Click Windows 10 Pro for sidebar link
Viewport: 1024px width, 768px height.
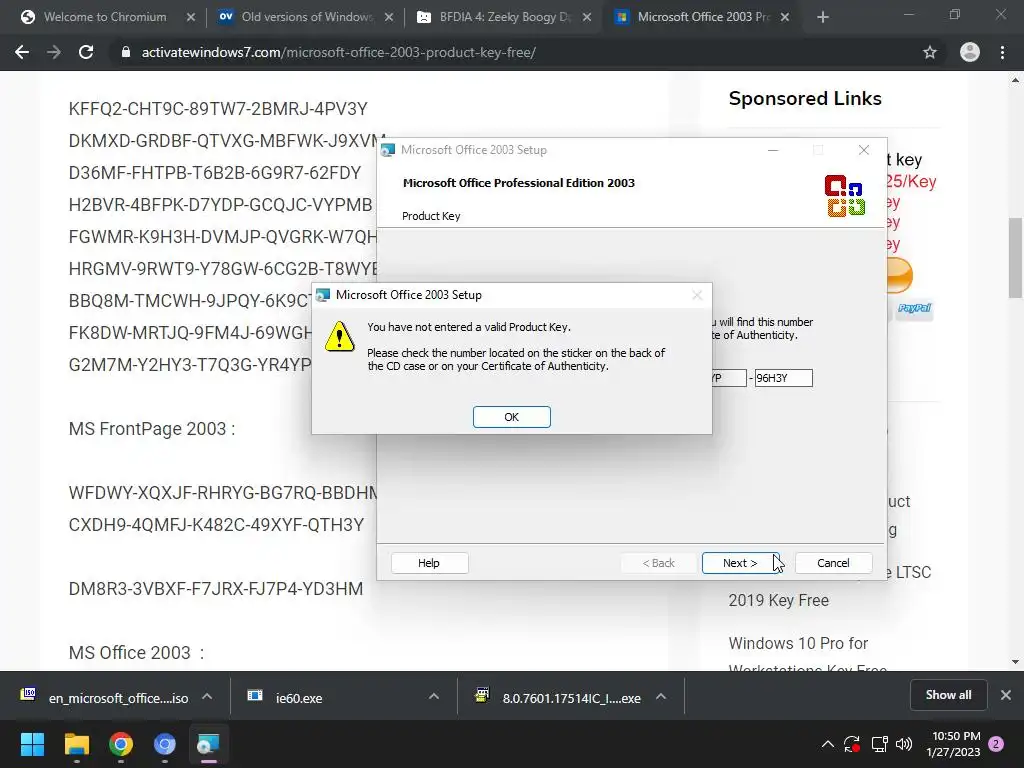click(x=798, y=643)
